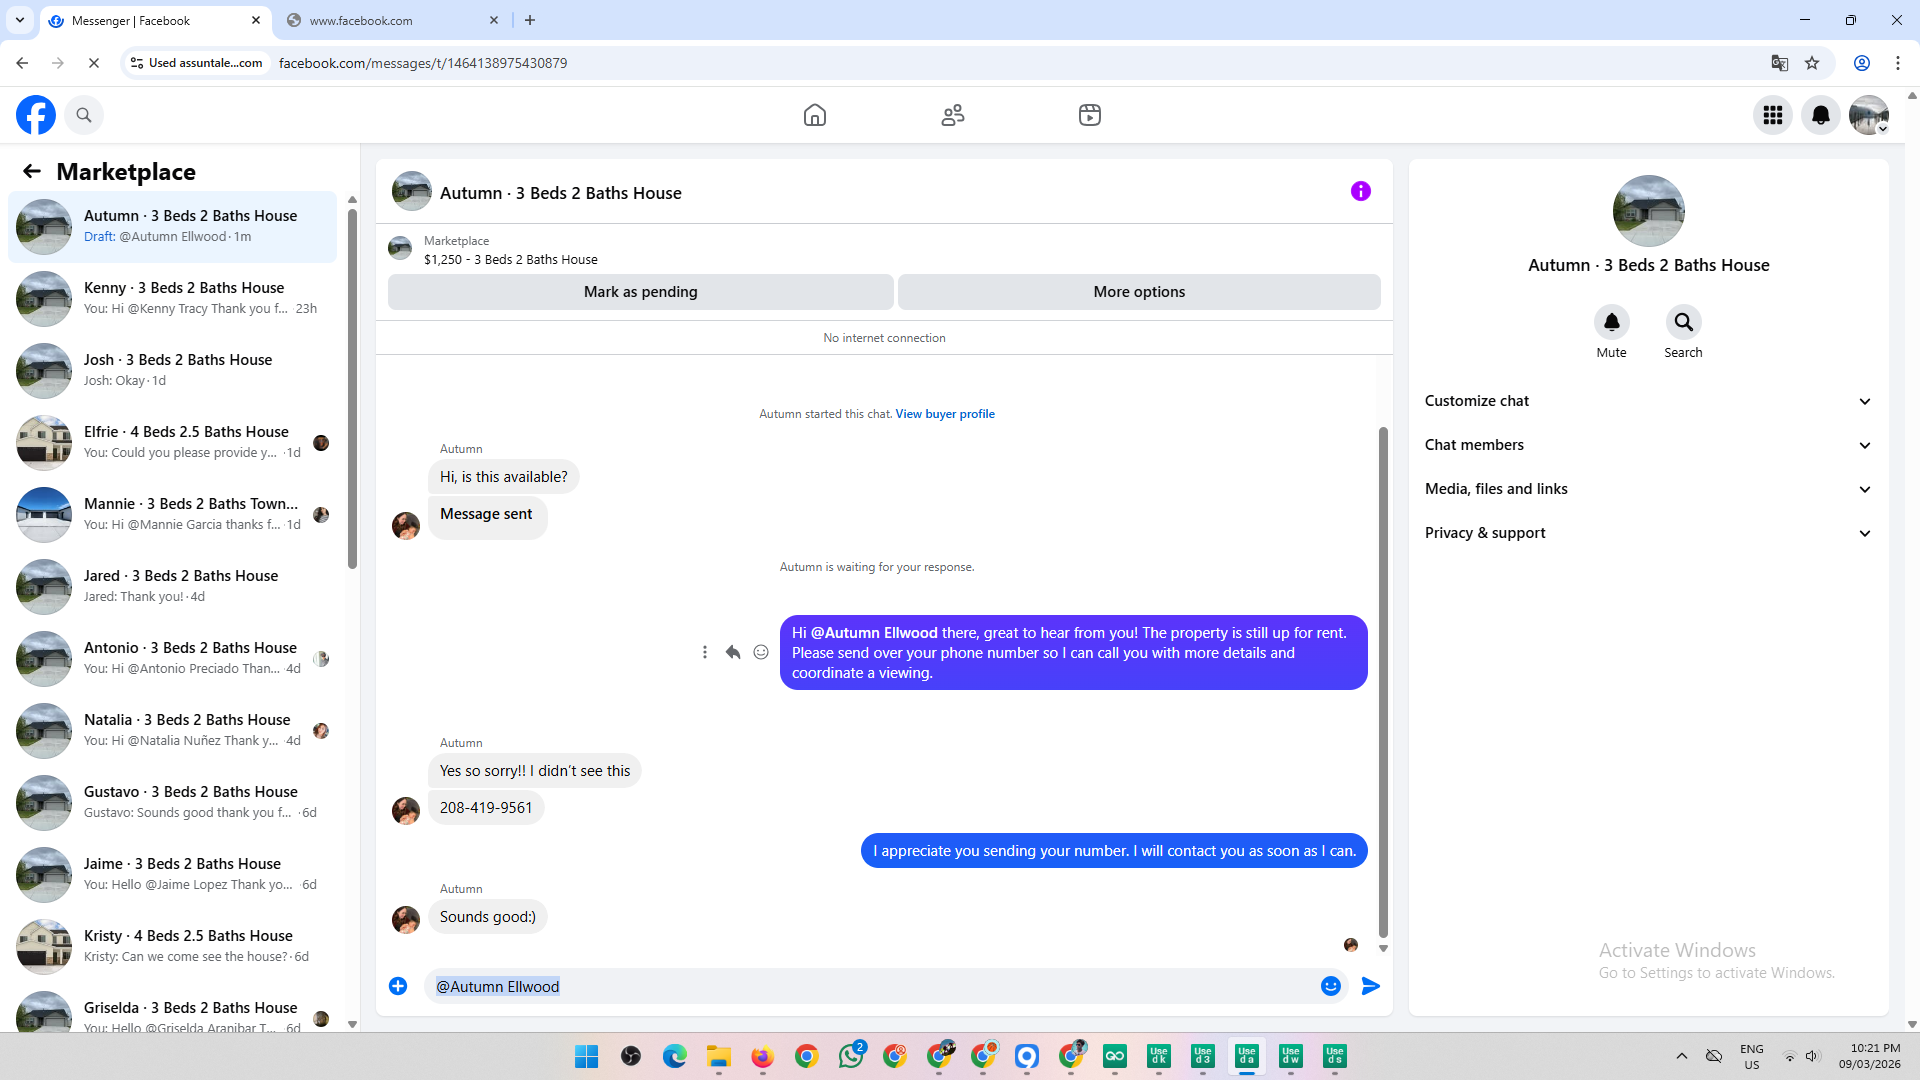Click the plus attachment icon
This screenshot has height=1080, width=1920.
[x=398, y=986]
